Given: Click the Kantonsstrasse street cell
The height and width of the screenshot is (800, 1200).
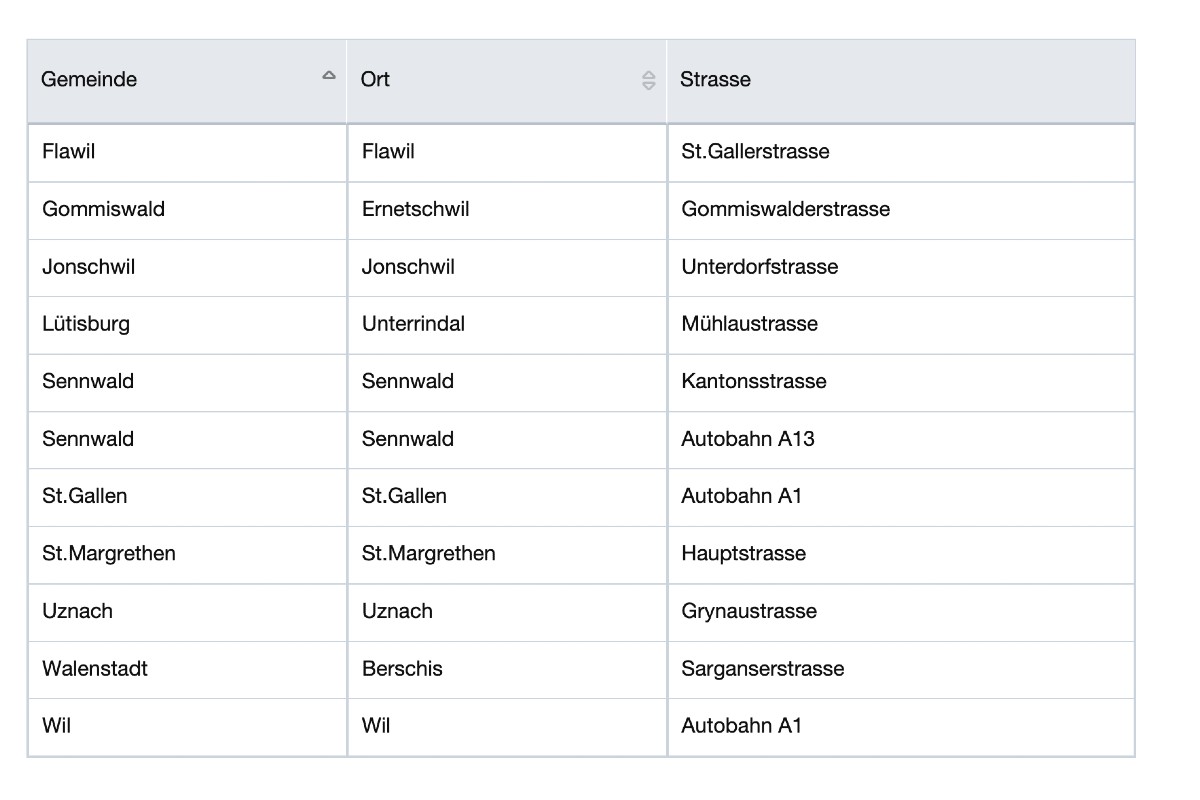Looking at the screenshot, I should (x=754, y=381).
